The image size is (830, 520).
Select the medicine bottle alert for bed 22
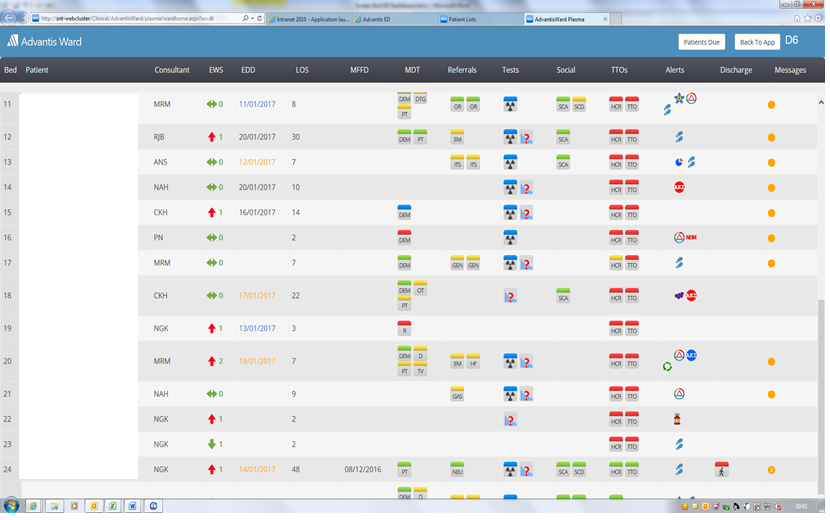[x=679, y=420]
